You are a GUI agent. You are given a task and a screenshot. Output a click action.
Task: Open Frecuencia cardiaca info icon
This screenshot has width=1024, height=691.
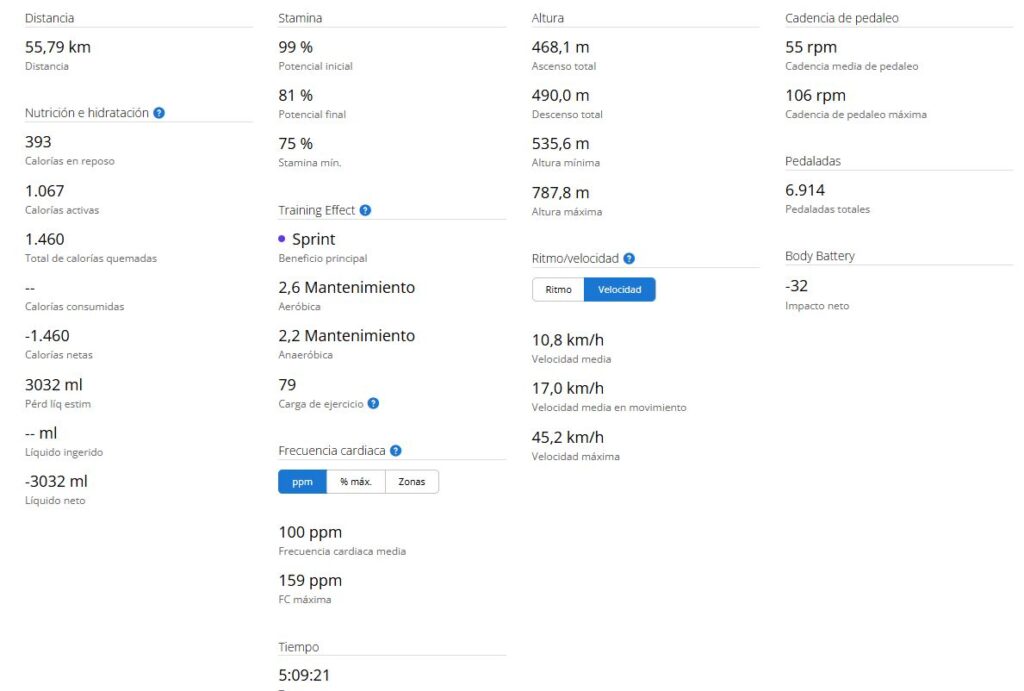[396, 451]
